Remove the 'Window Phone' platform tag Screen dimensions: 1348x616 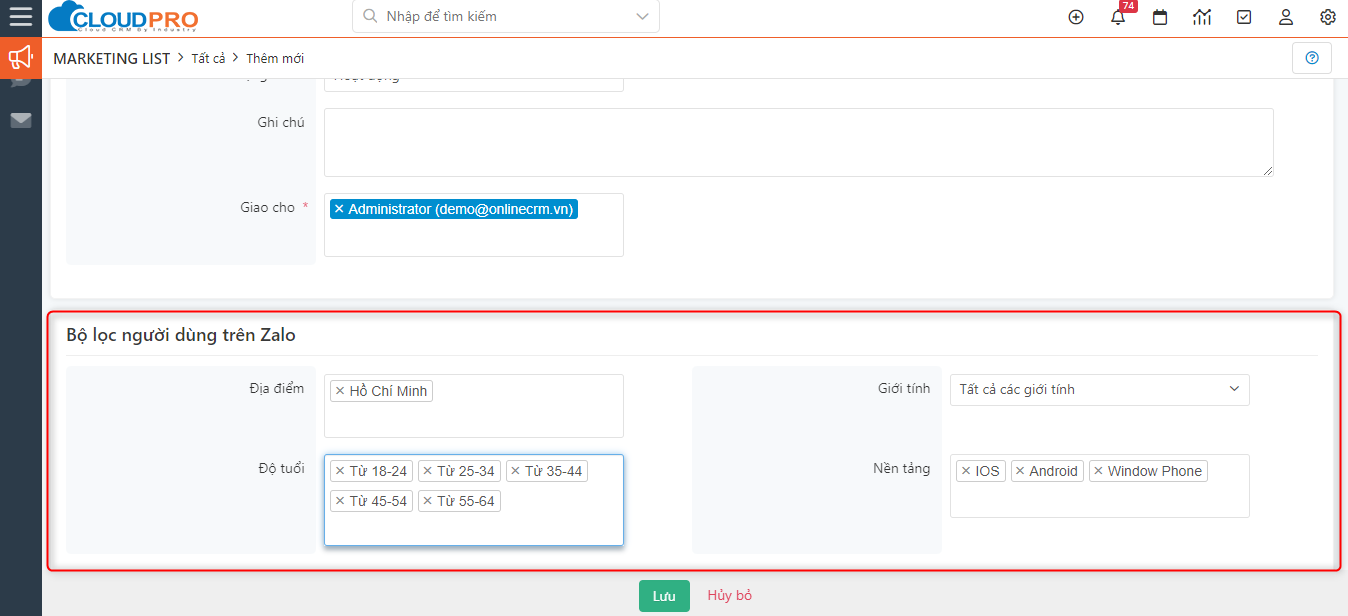[1098, 471]
